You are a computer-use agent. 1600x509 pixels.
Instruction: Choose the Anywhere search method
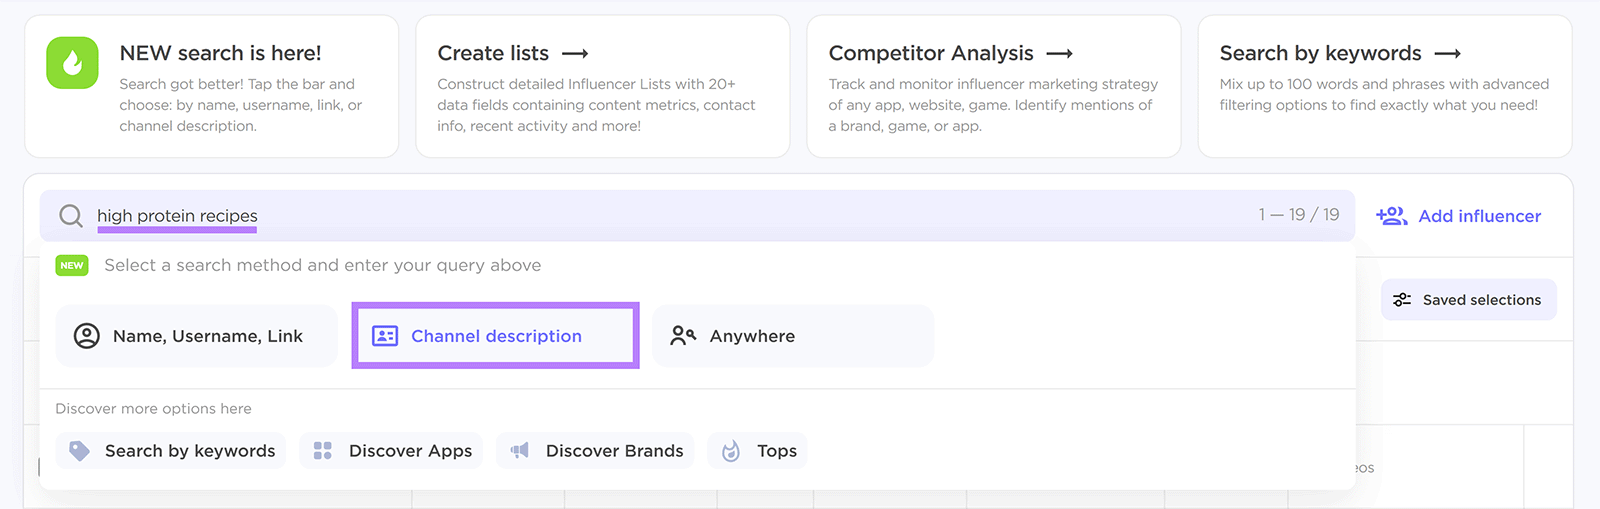tap(792, 336)
